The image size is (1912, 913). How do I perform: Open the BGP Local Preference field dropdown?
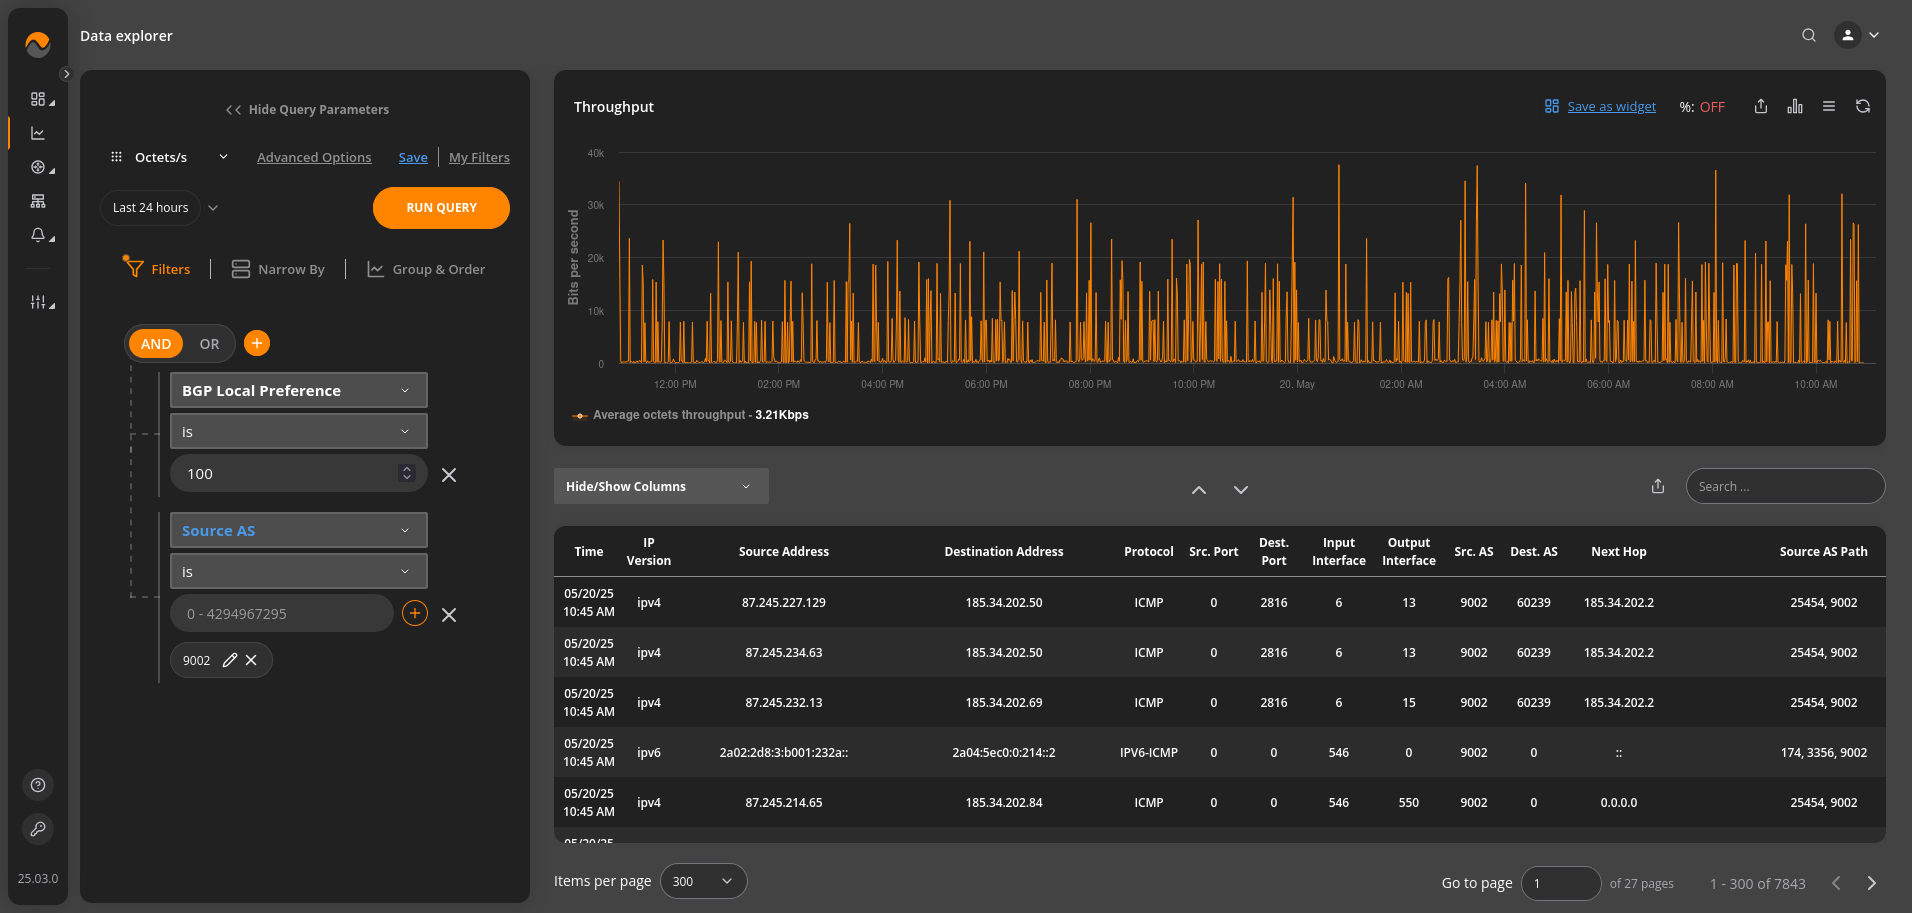click(x=298, y=390)
